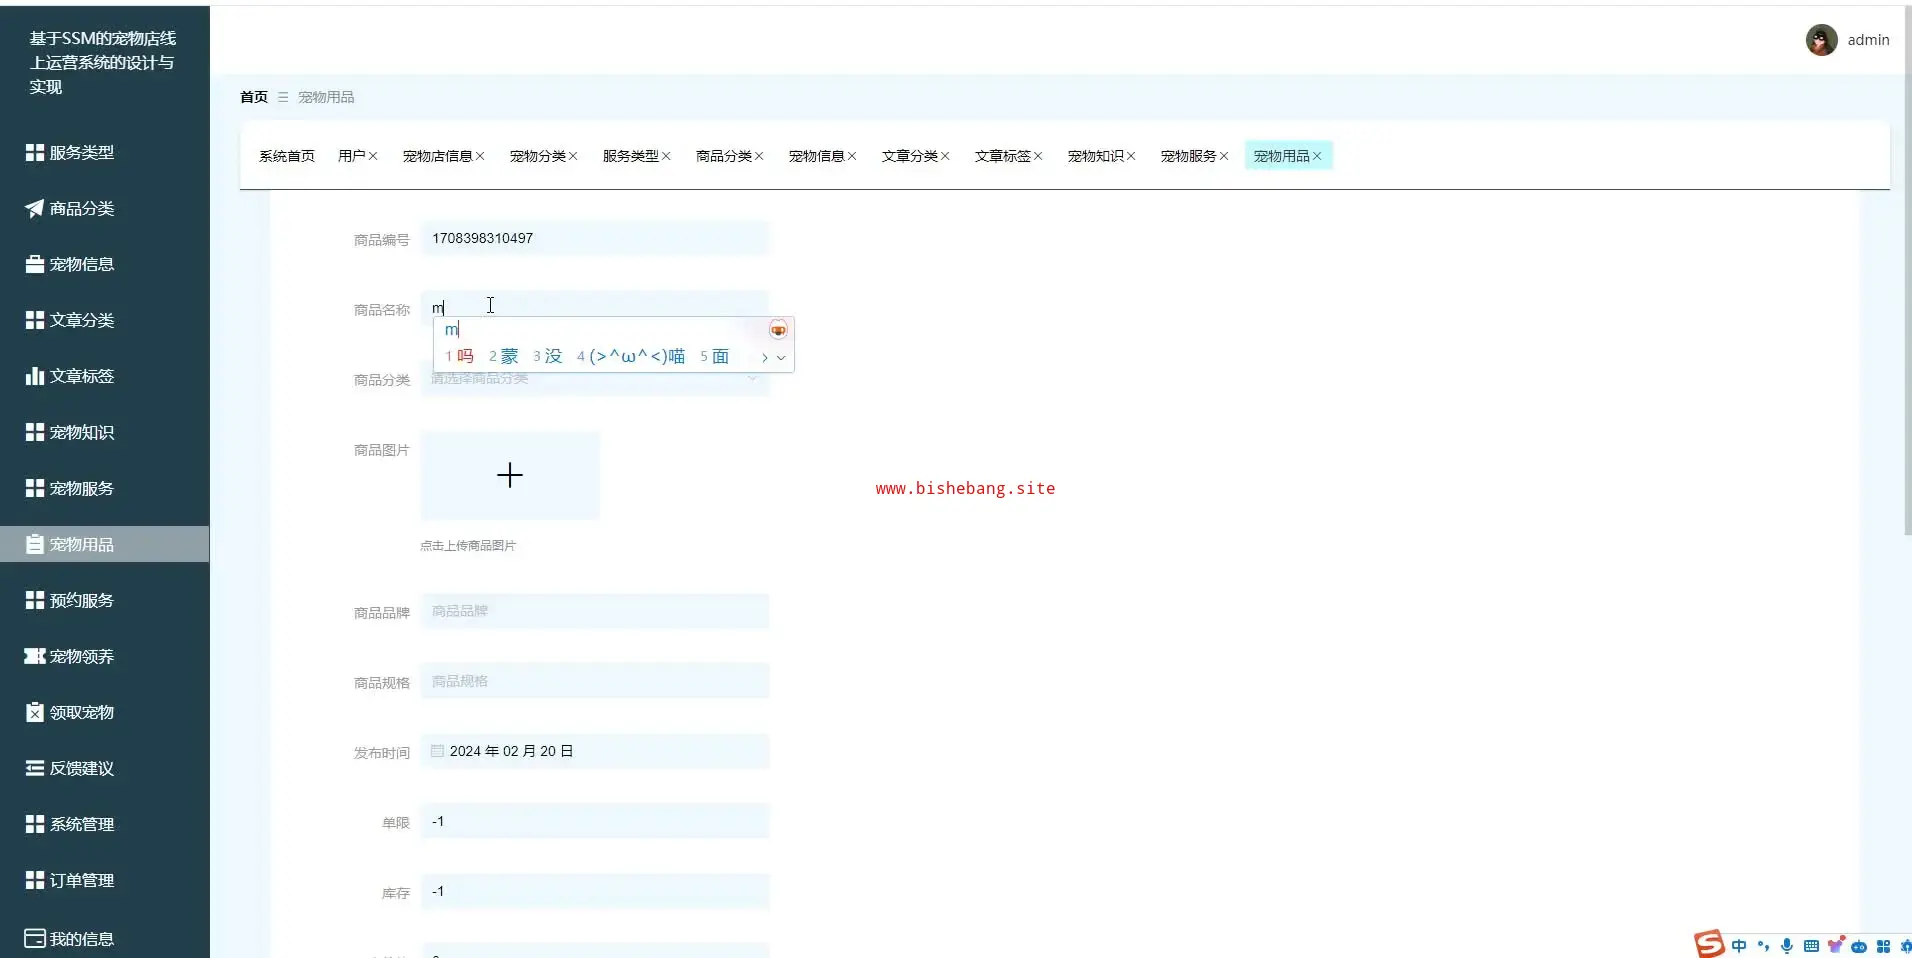This screenshot has width=1912, height=958.
Task: Go to 首页 via breadcrumb
Action: 254,97
